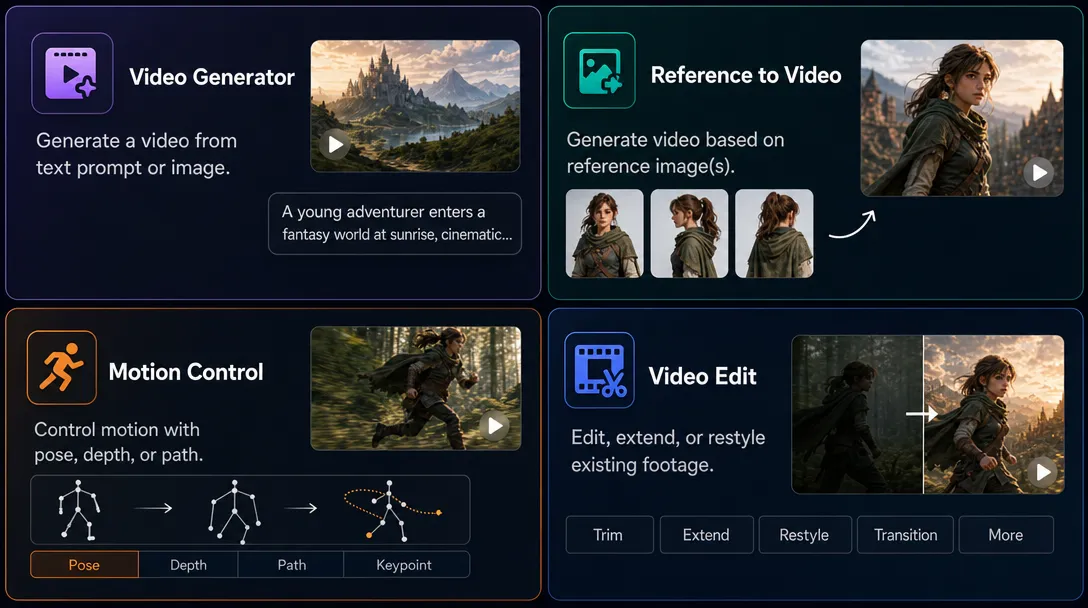The height and width of the screenshot is (608, 1088).
Task: Play the Video Edit before-after preview
Action: pos(1043,472)
